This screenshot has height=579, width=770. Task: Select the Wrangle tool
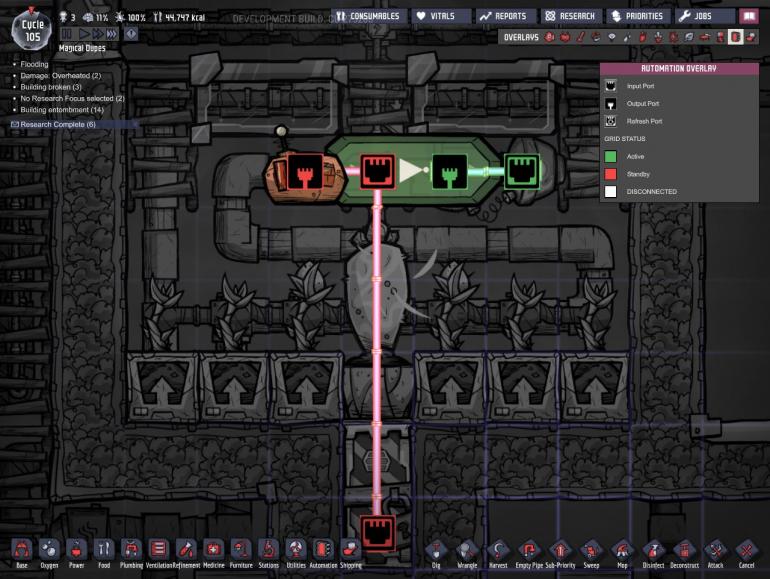click(x=467, y=554)
